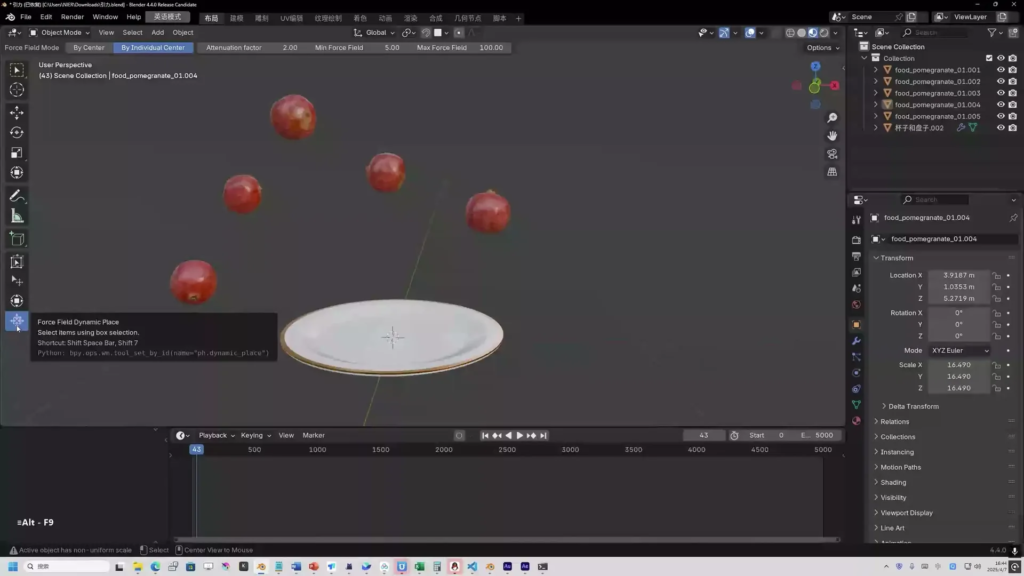This screenshot has width=1024, height=576.
Task: Open the Modifiers wrench tab
Action: (x=856, y=341)
